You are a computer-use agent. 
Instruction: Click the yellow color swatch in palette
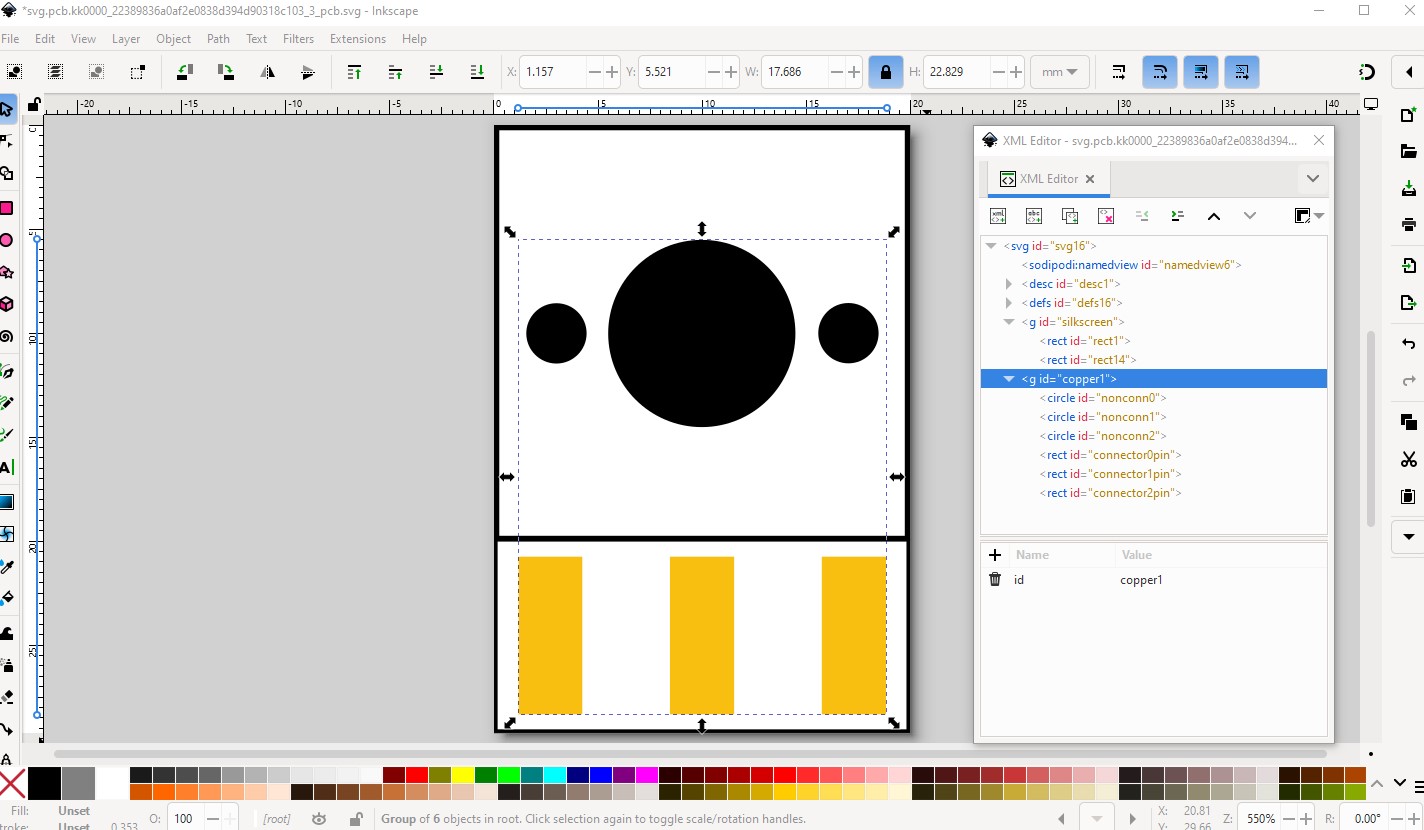pos(462,775)
